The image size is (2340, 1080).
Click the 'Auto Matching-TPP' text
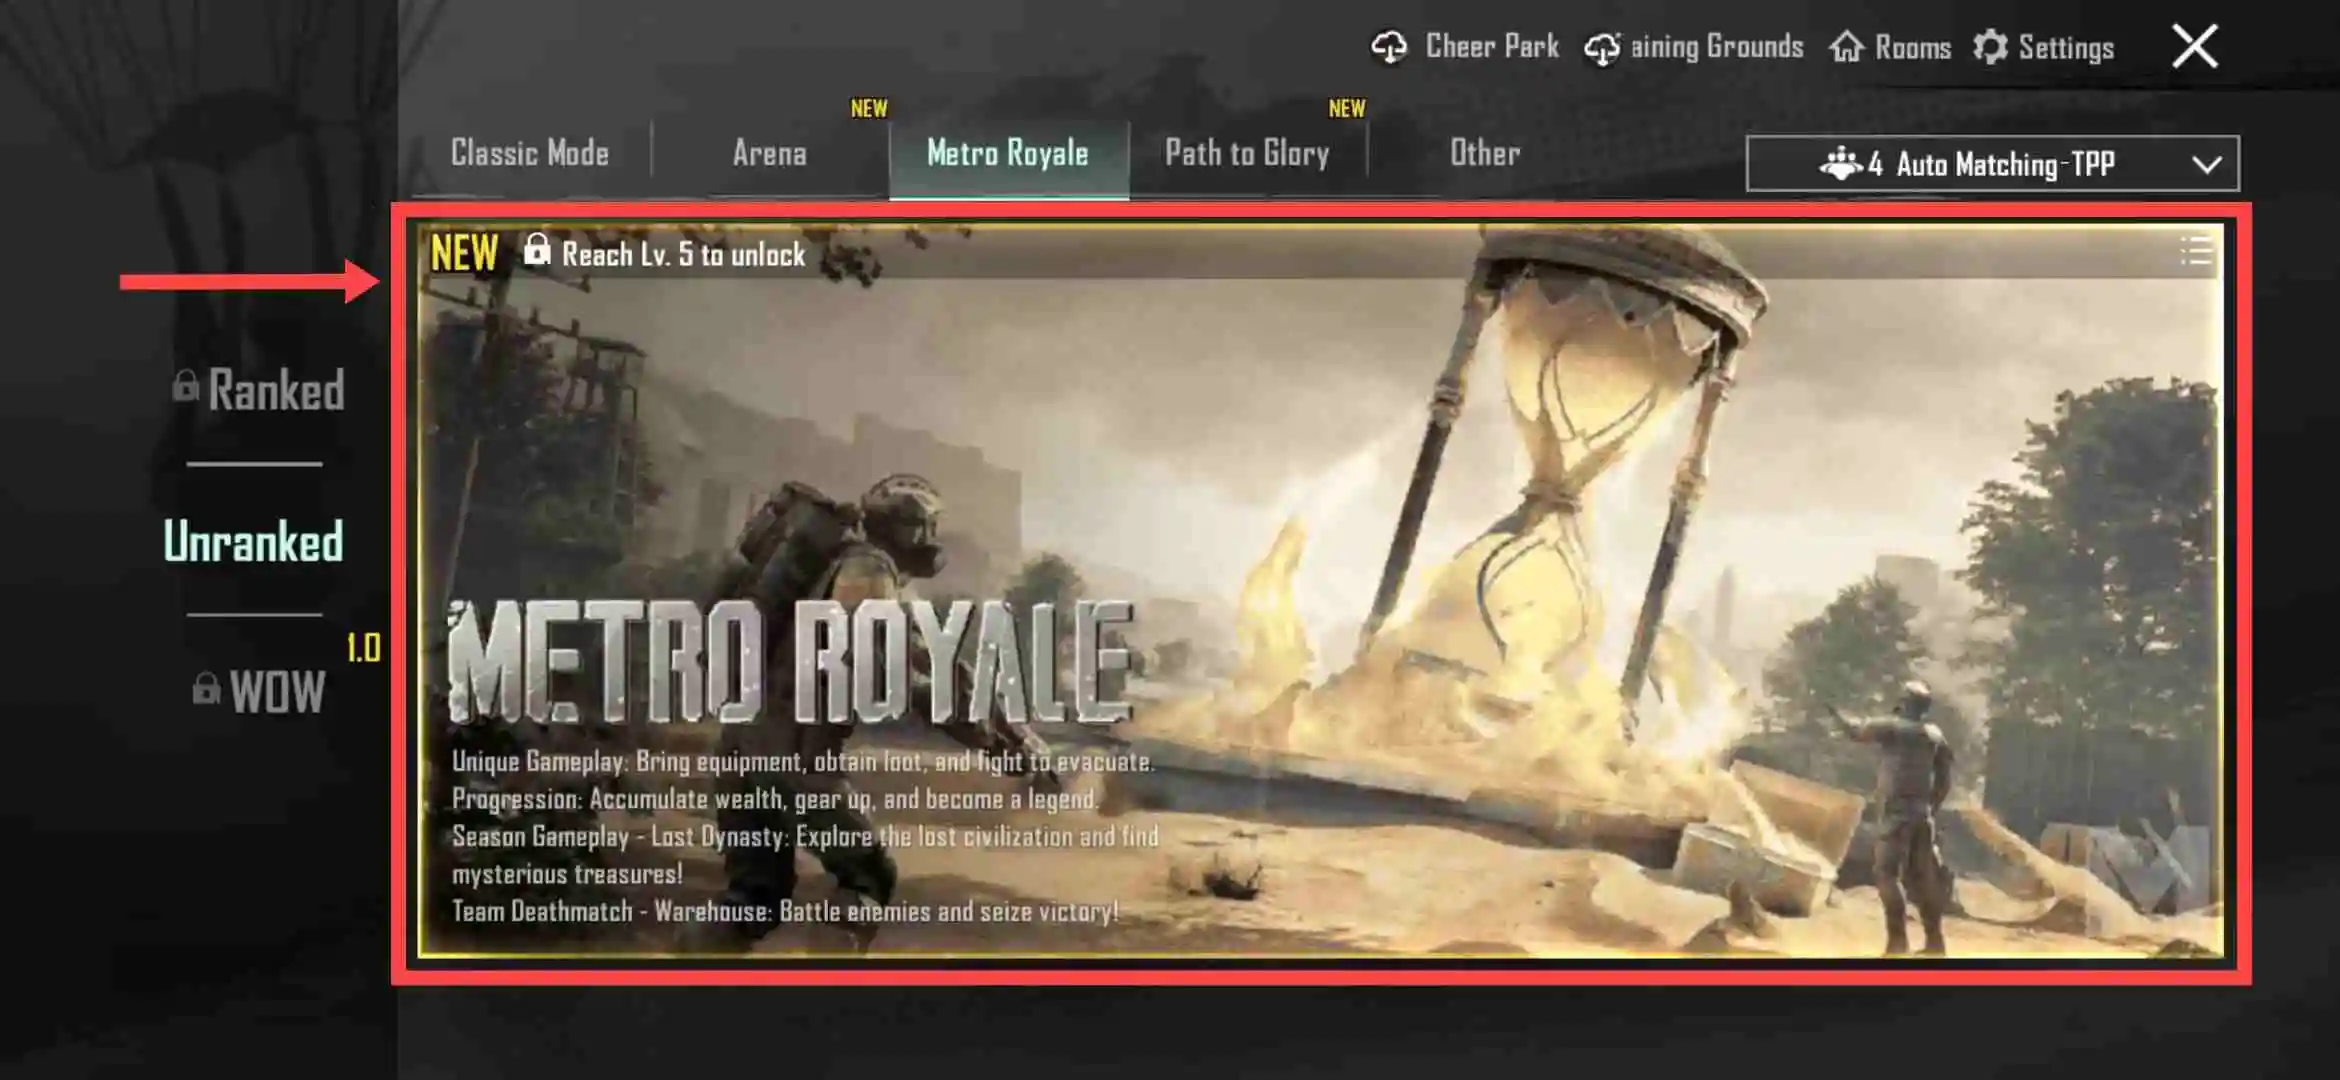(x=2005, y=164)
